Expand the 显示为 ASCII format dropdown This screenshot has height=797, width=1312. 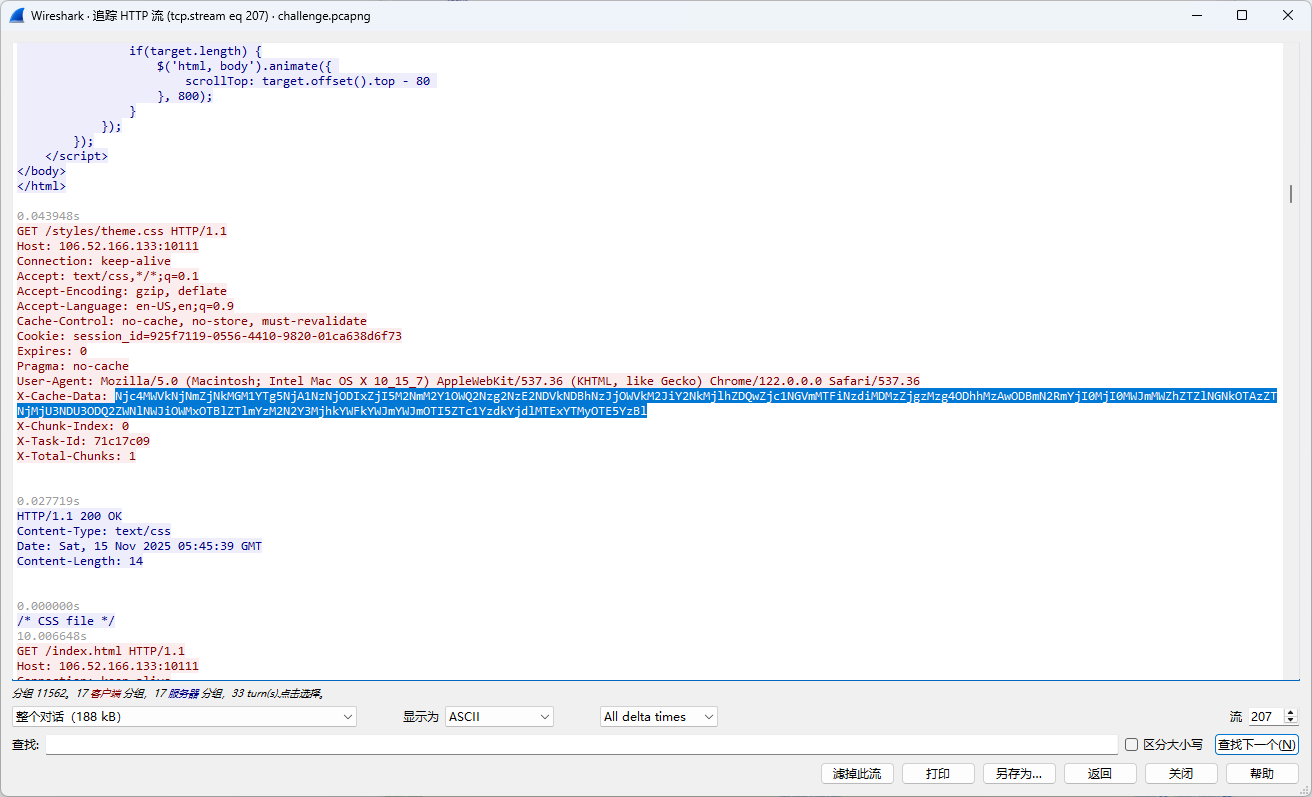tap(499, 717)
